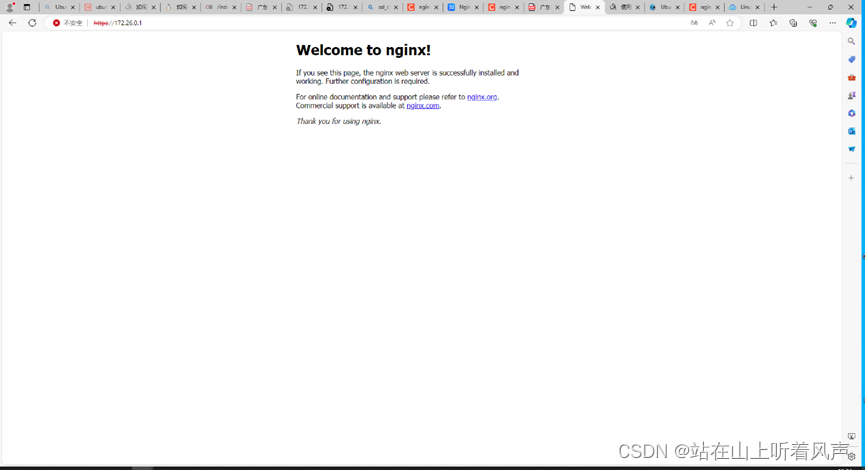Viewport: 865px width, 470px height.
Task: Switch to the Linu tab with cloud icon
Action: point(745,7)
